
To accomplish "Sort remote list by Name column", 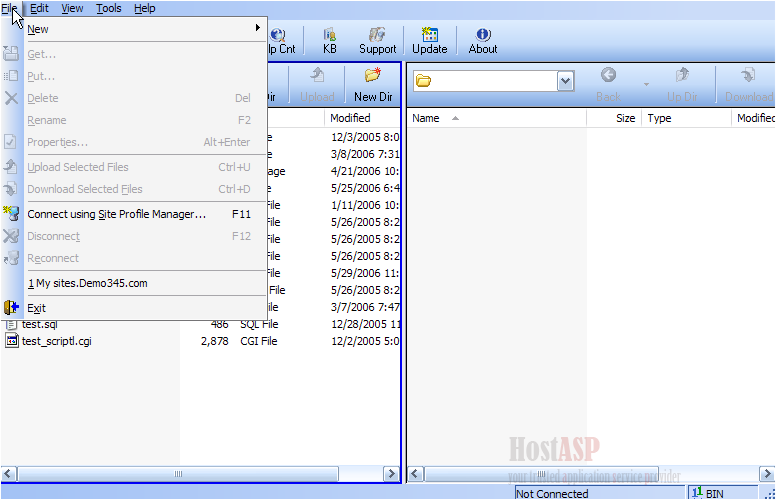I will pos(426,118).
